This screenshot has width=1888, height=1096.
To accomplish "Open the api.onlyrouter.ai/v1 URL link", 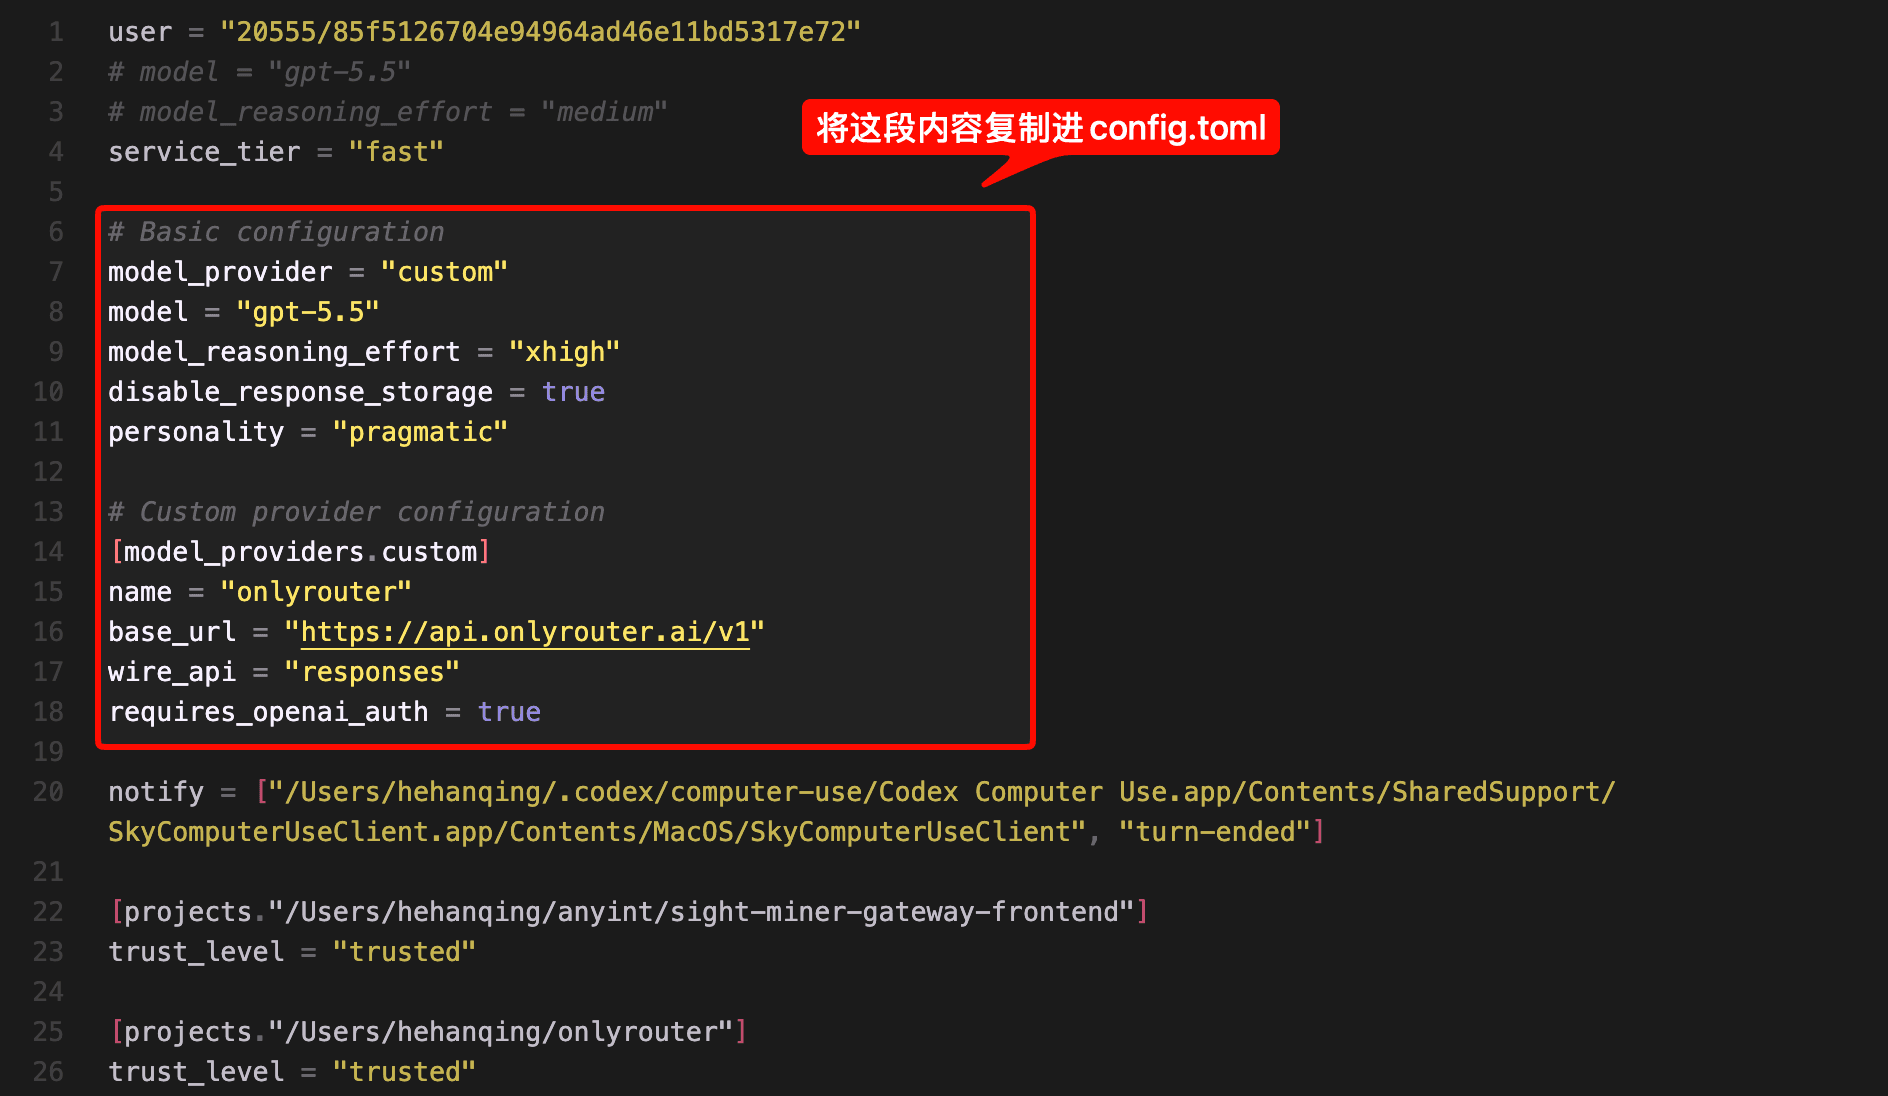I will coord(525,632).
